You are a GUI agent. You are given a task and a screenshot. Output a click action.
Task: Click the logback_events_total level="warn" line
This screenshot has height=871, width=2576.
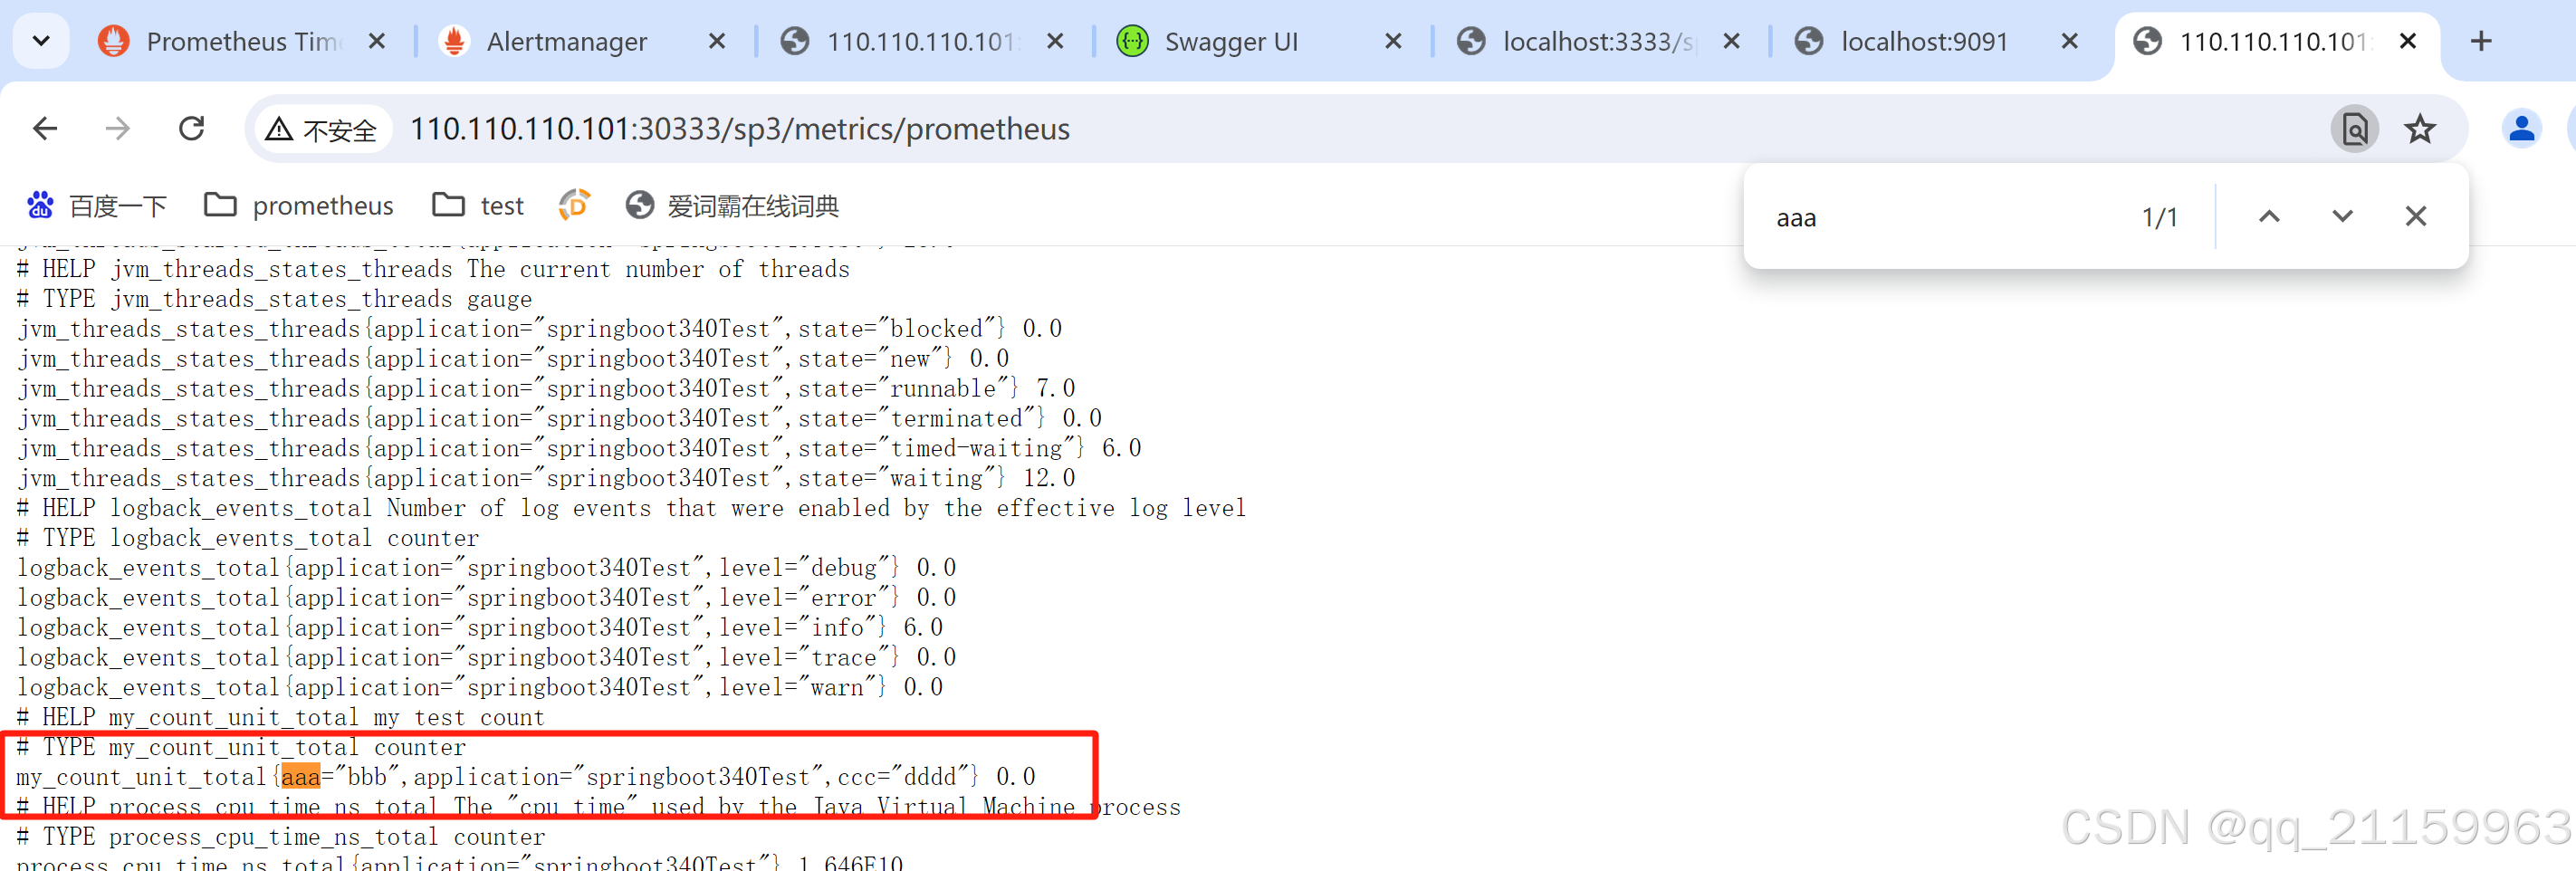click(480, 687)
